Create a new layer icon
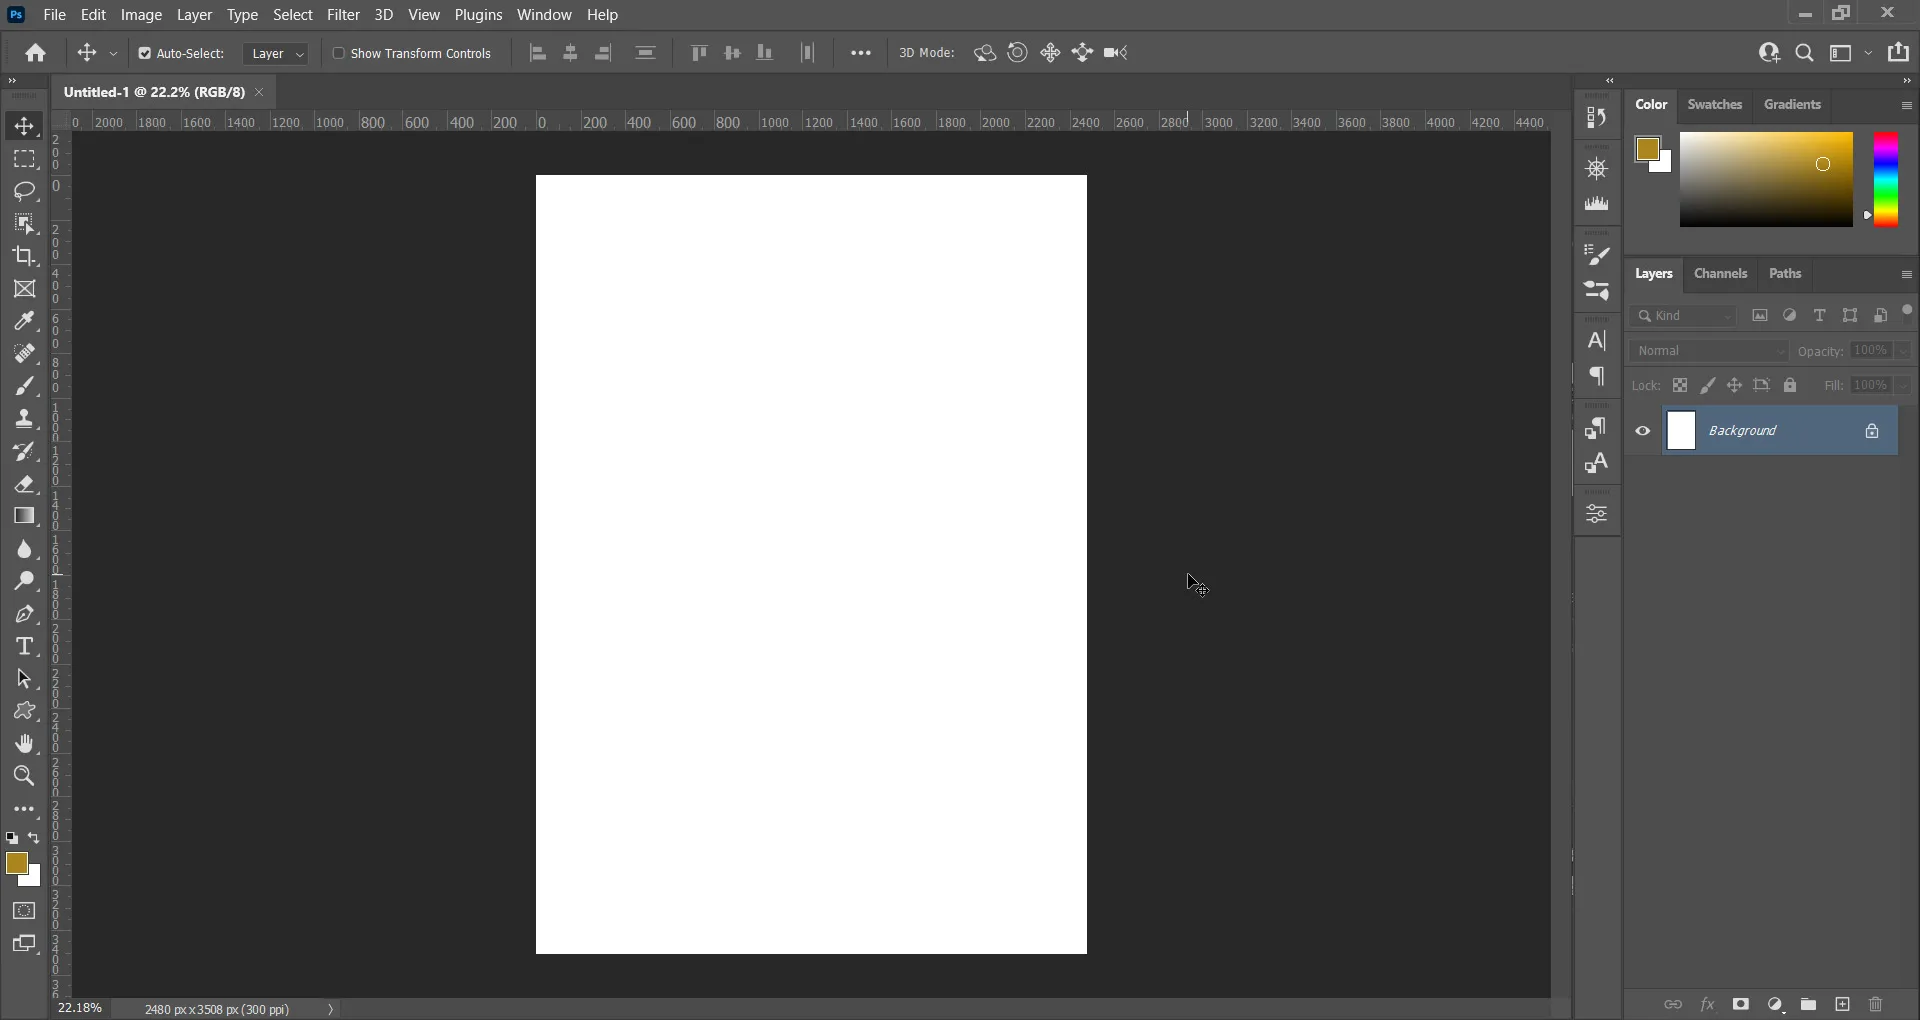This screenshot has width=1920, height=1020. coord(1842,1004)
